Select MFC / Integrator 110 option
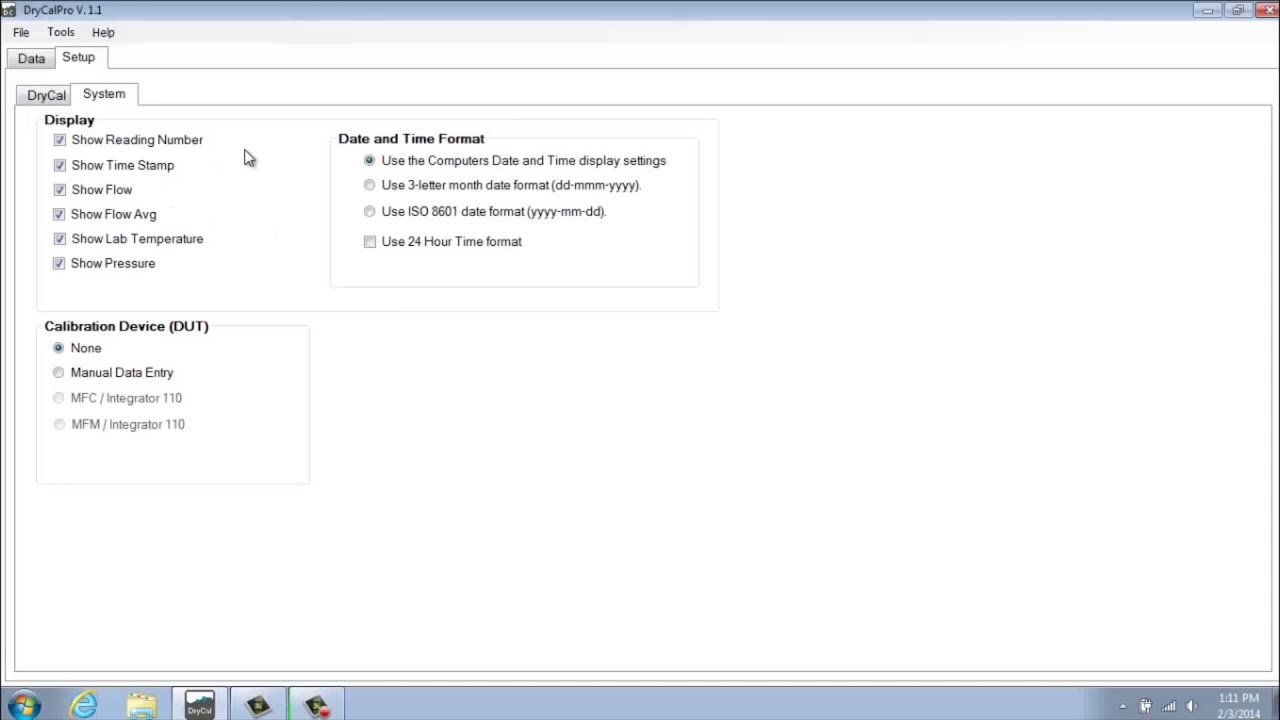 59,398
